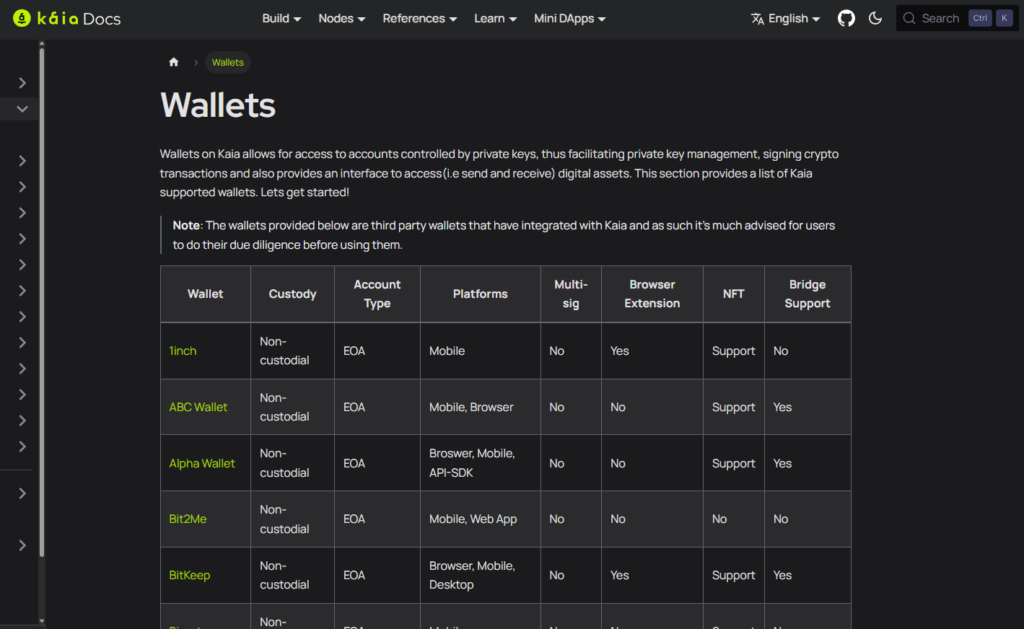1024x629 pixels.
Task: Click the home breadcrumb icon
Action: click(174, 62)
